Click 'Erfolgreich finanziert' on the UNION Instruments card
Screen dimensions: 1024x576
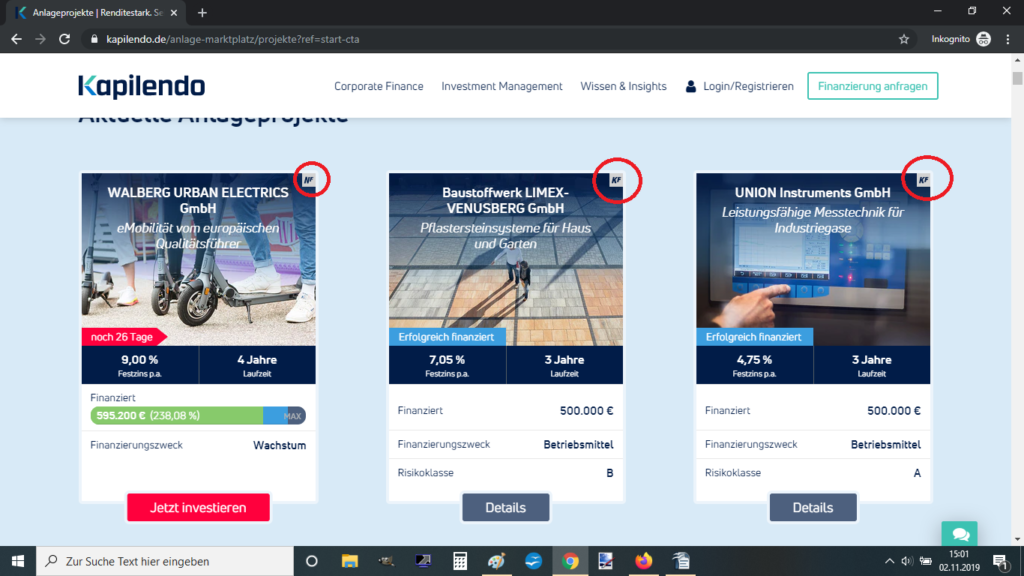click(754, 337)
